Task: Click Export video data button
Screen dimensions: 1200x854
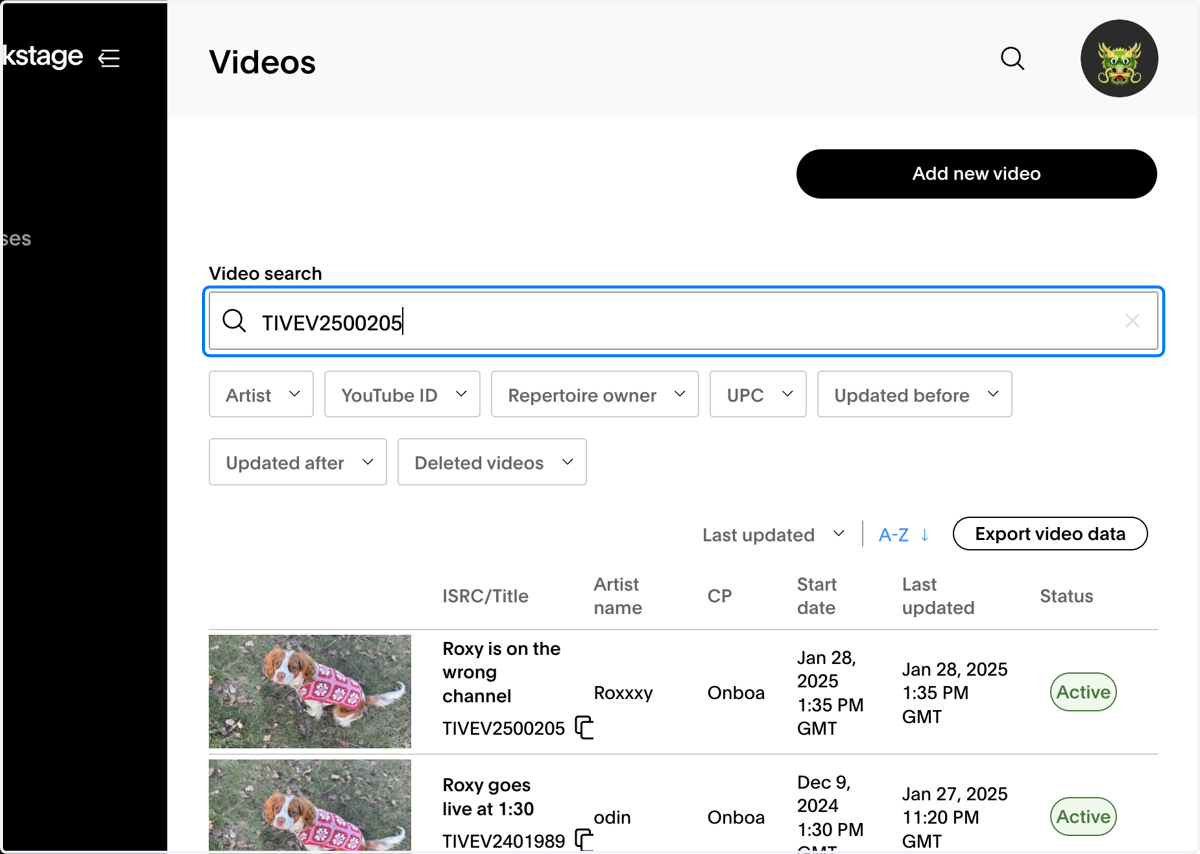Action: coord(1050,534)
